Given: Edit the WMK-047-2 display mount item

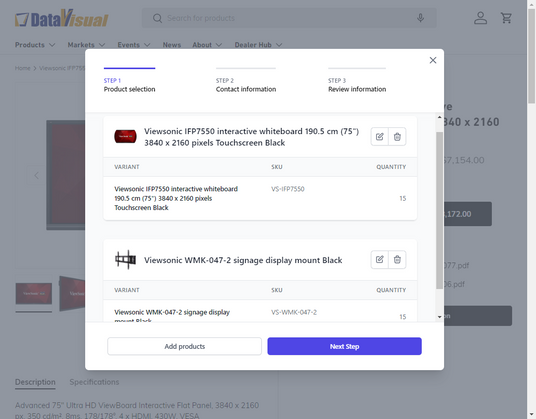Looking at the screenshot, I should (x=379, y=259).
